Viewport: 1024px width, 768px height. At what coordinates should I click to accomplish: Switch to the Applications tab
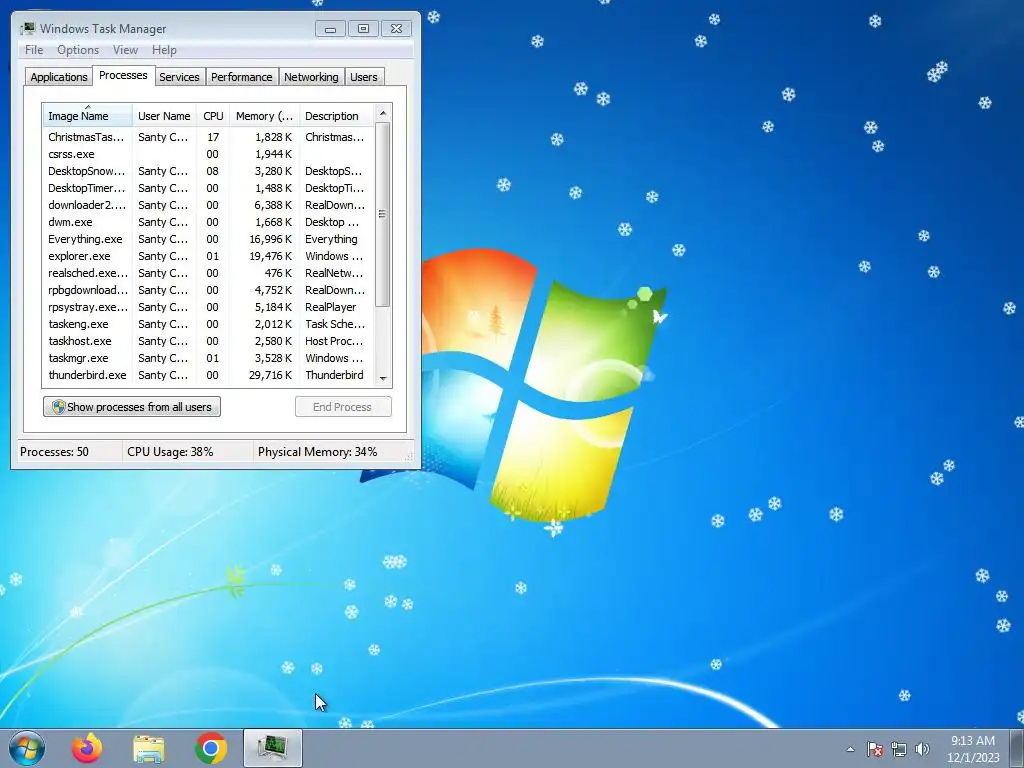coord(59,76)
